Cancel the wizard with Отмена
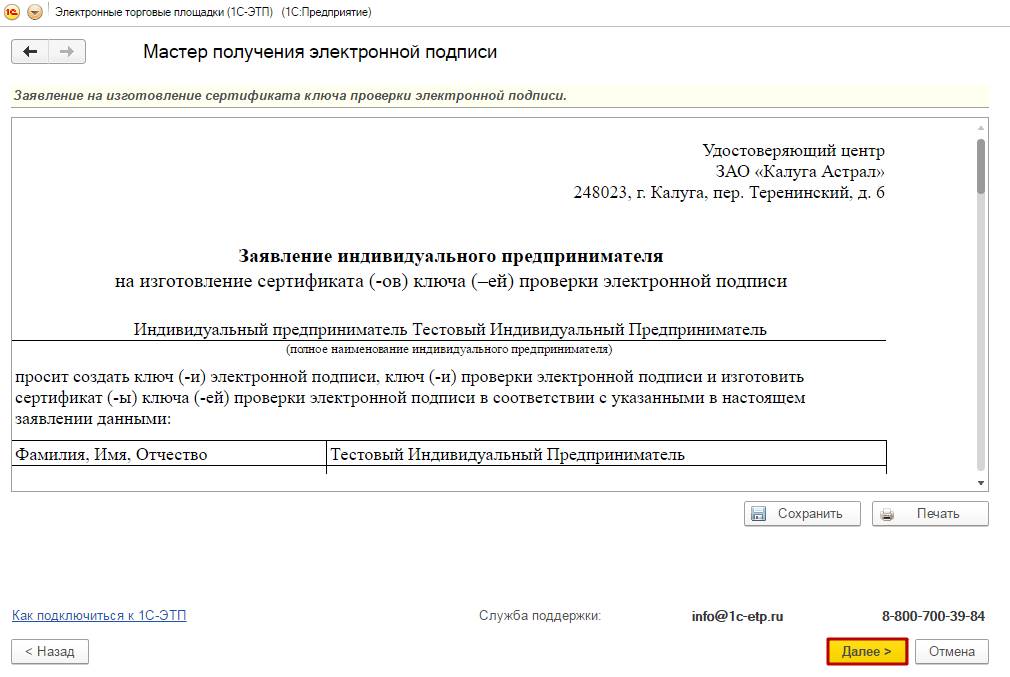This screenshot has height=677, width=1010. 951,651
